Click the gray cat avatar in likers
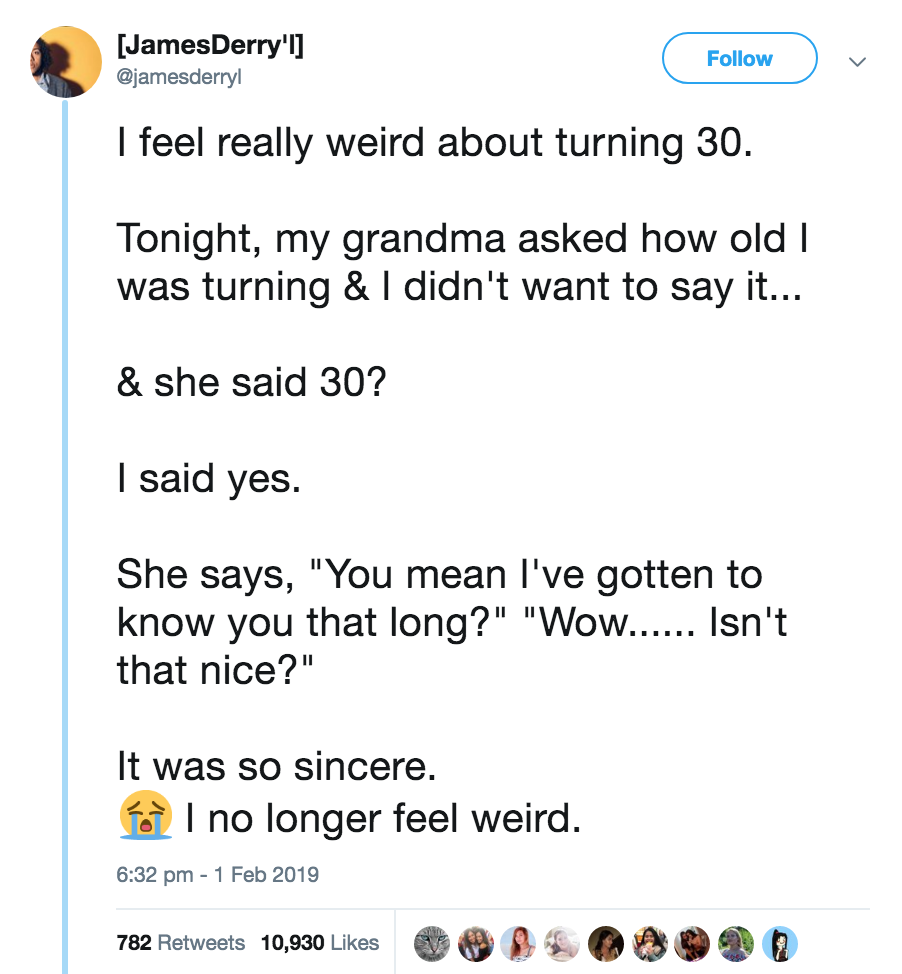This screenshot has width=902, height=974. (432, 942)
